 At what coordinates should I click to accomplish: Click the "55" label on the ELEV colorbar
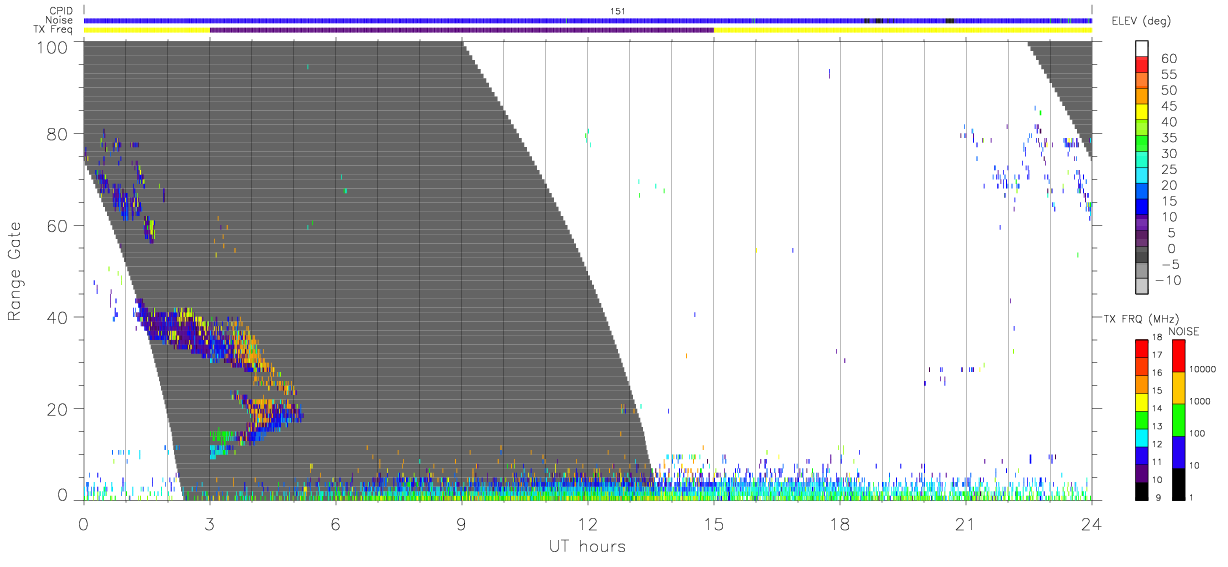1167,74
